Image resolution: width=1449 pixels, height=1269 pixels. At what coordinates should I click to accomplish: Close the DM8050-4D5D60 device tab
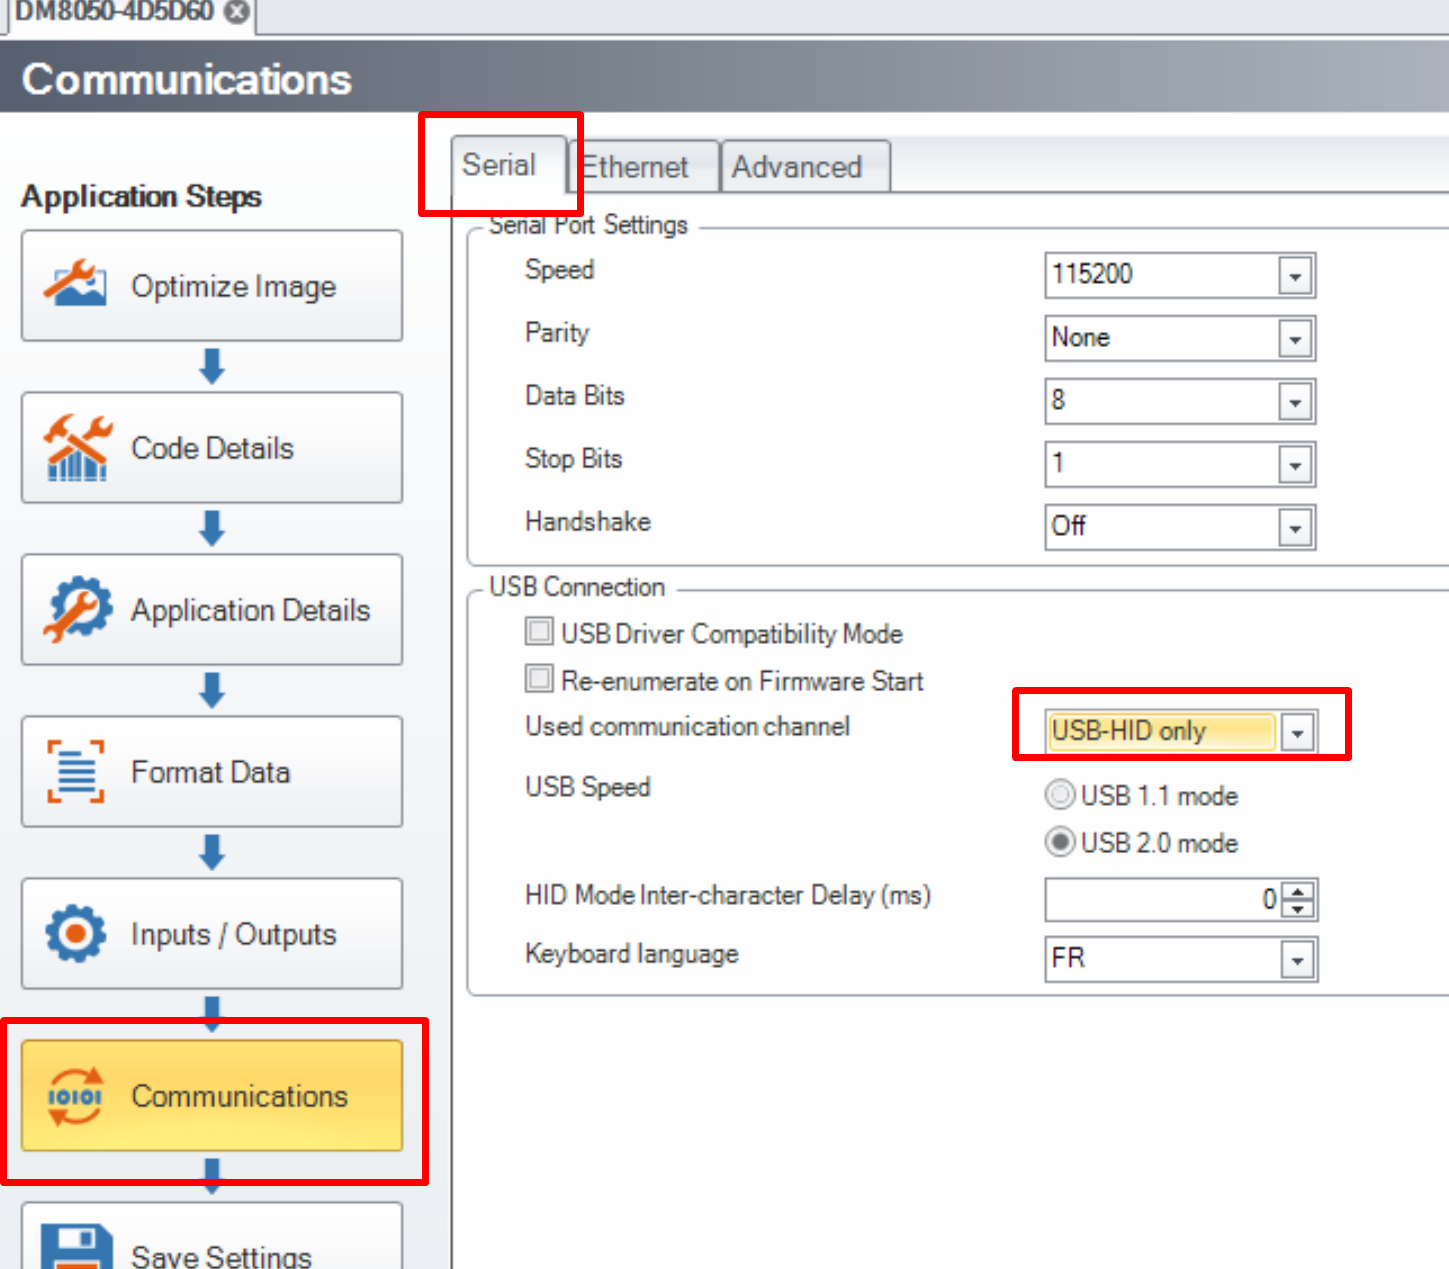237,12
